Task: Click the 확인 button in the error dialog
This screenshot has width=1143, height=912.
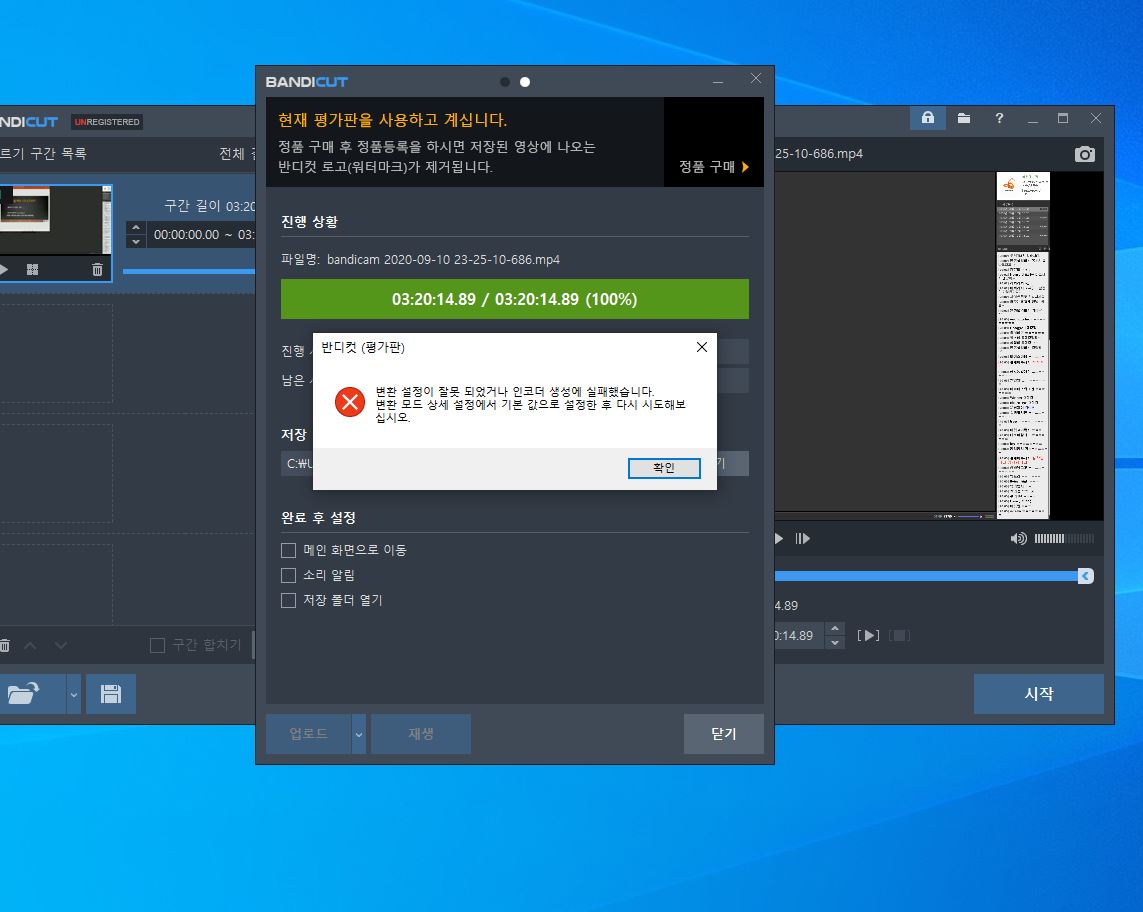Action: 663,468
